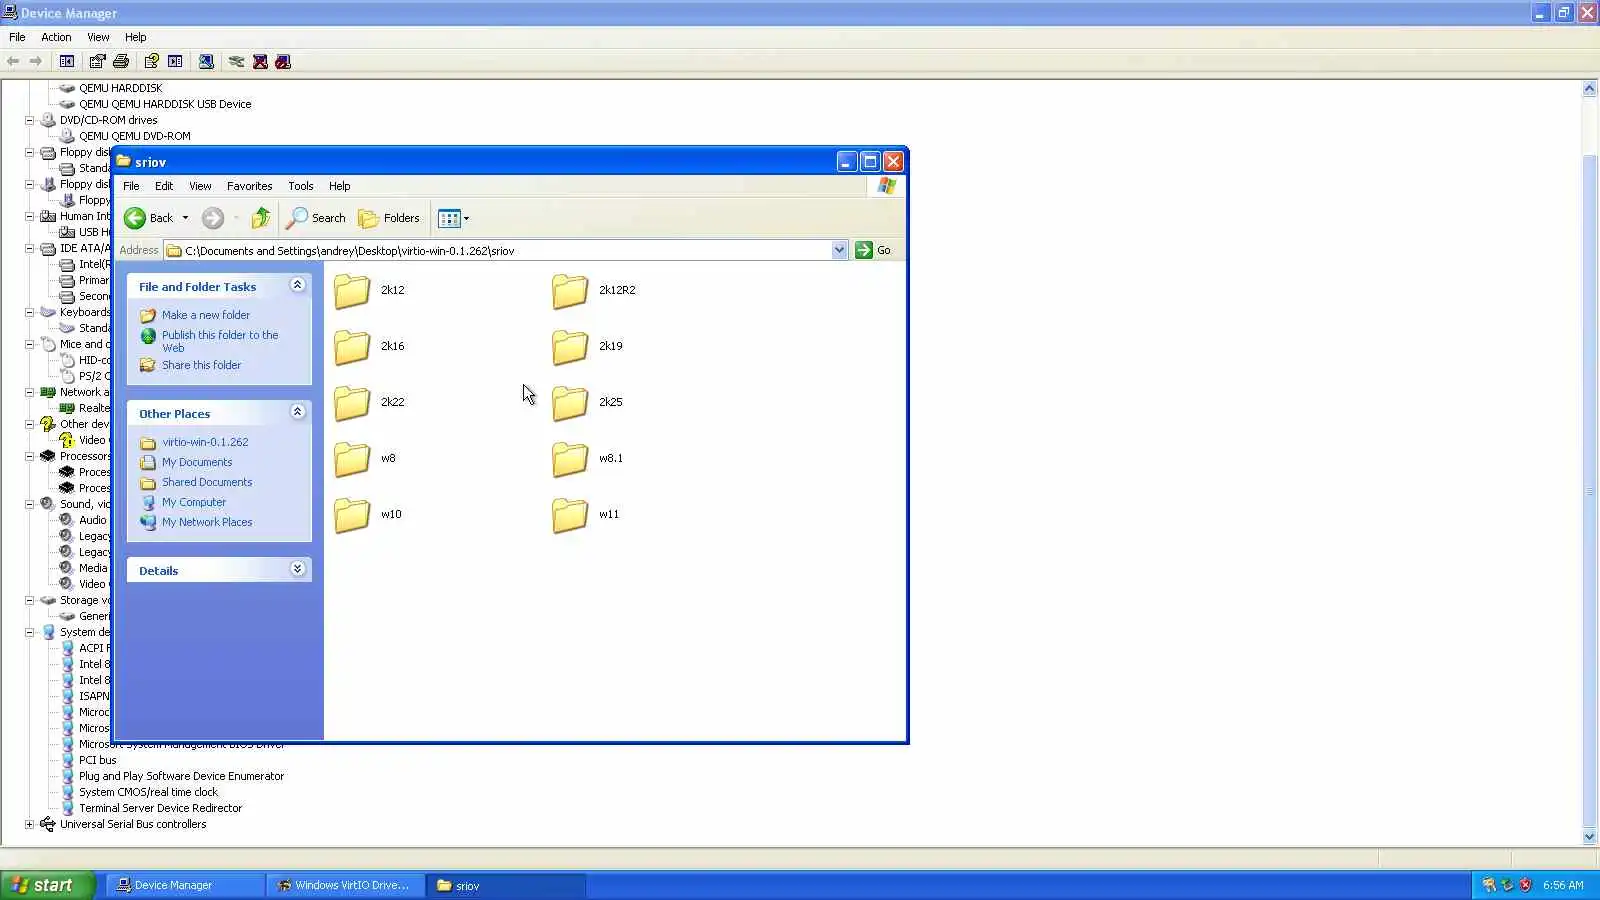Open Search in the sriov Explorer toolbar
Image resolution: width=1600 pixels, height=900 pixels.
coord(316,218)
